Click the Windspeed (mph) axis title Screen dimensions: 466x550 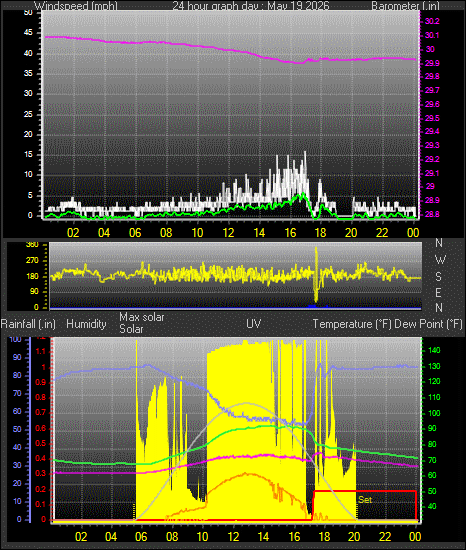point(76,6)
